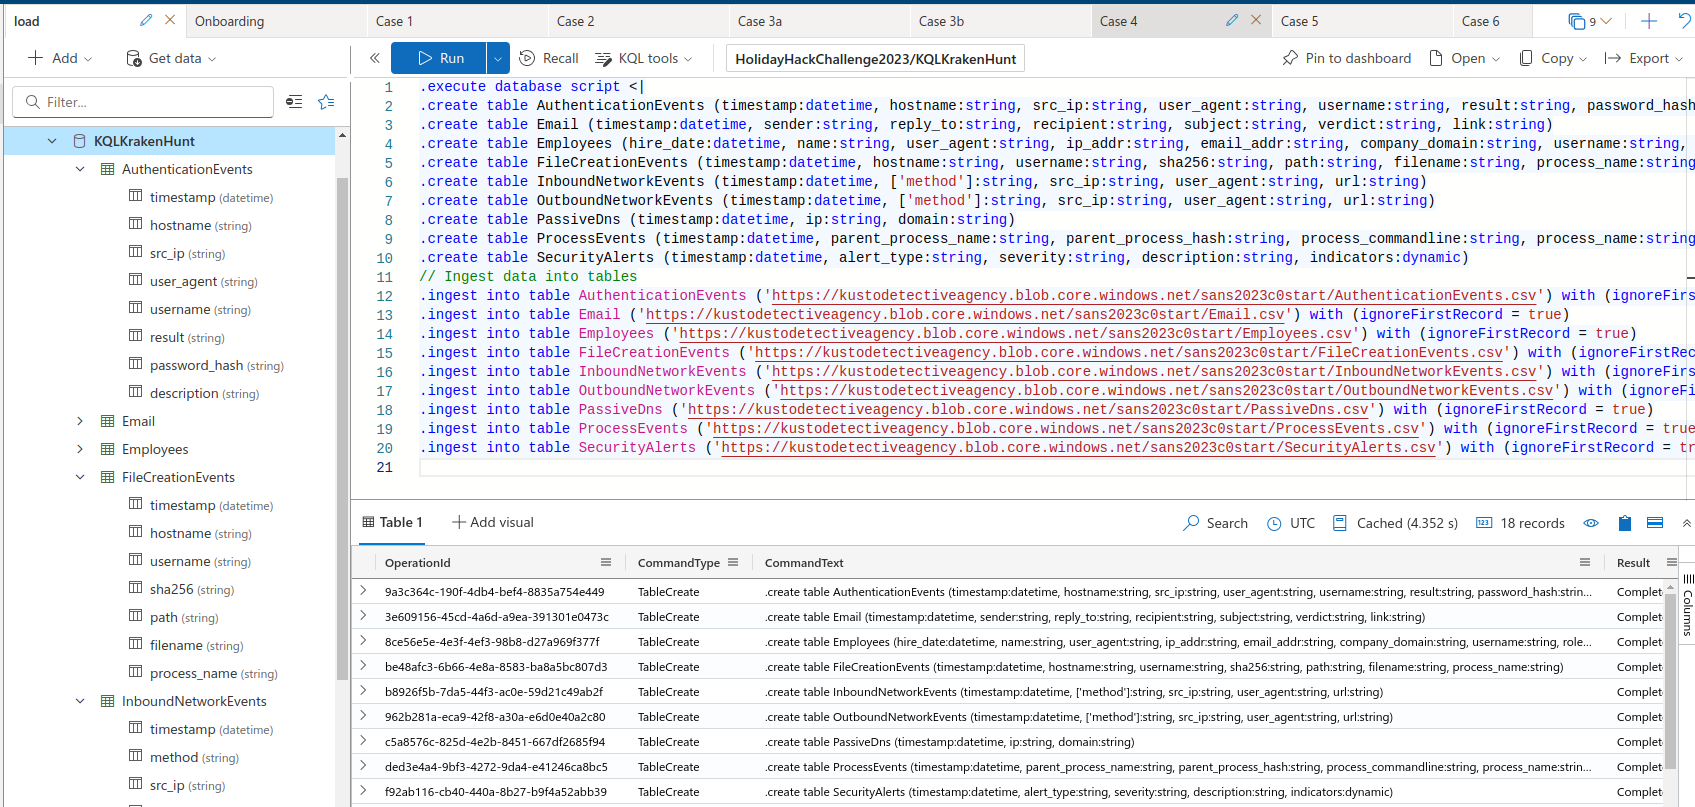Click the SecurityAlerts.csv blob URL in editor
Image resolution: width=1695 pixels, height=807 pixels.
click(1078, 447)
